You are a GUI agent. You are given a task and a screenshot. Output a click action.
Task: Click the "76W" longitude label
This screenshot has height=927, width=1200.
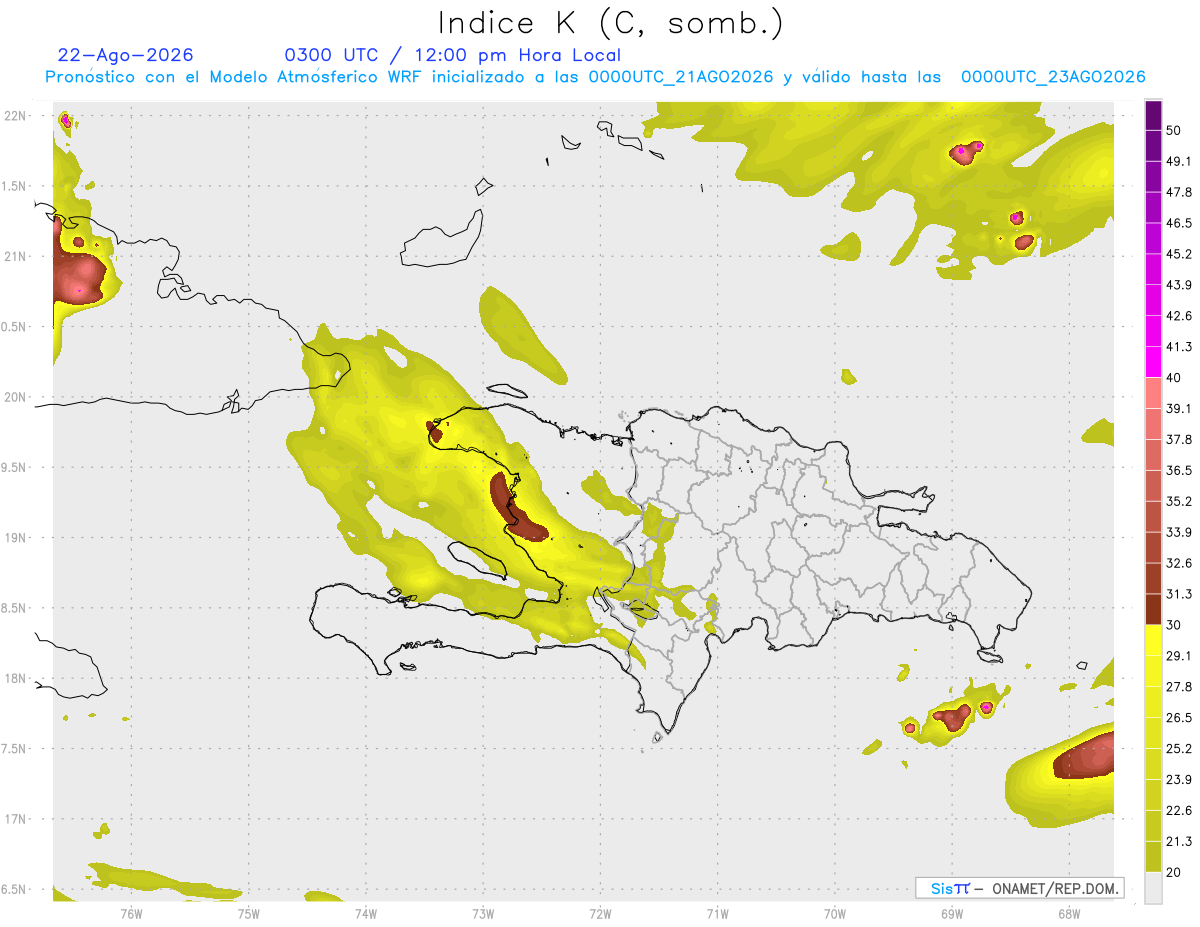click(x=130, y=913)
